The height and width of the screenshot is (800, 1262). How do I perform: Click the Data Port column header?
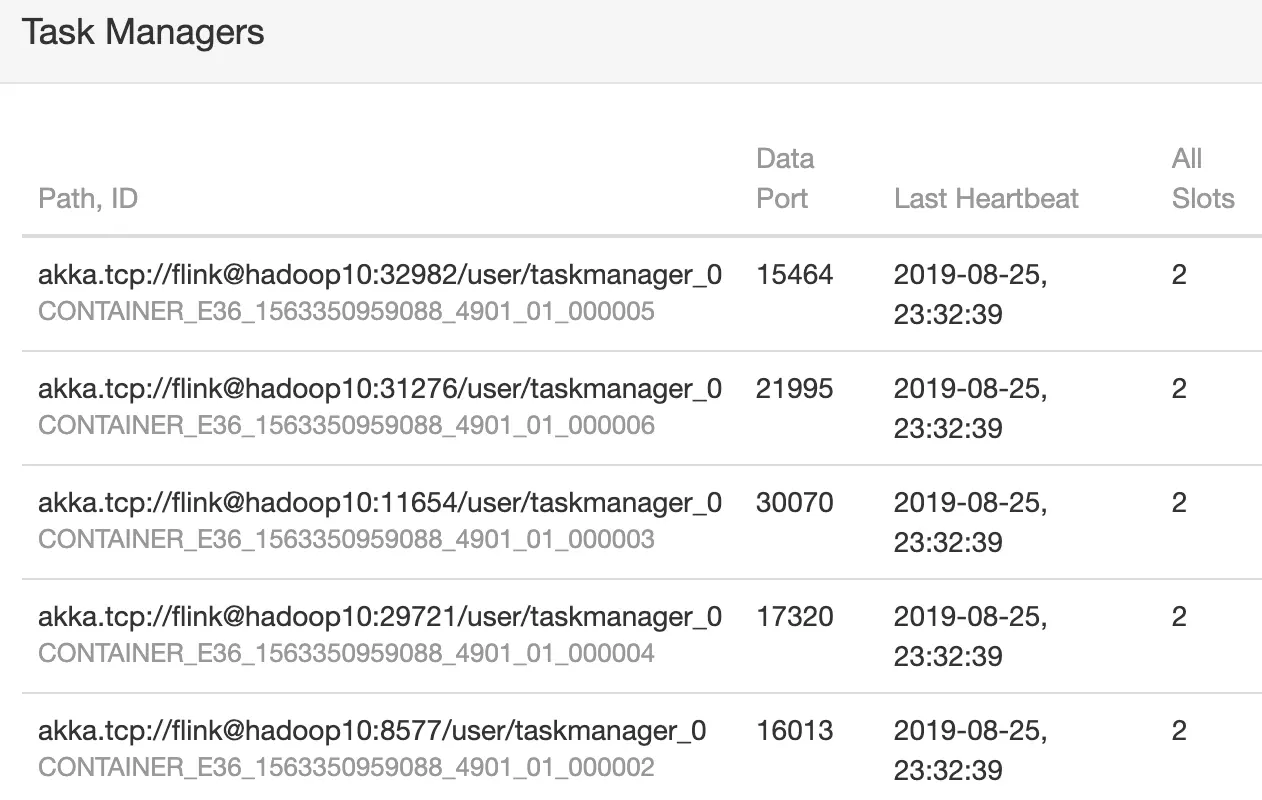(x=785, y=178)
